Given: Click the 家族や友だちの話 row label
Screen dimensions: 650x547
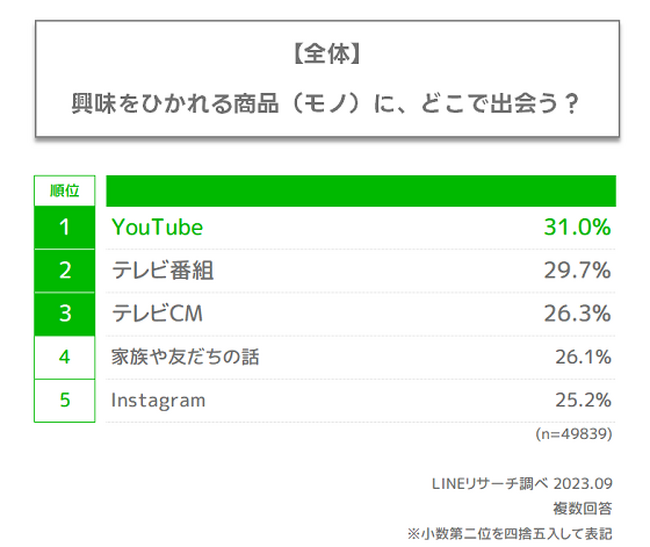Looking at the screenshot, I should tap(185, 356).
